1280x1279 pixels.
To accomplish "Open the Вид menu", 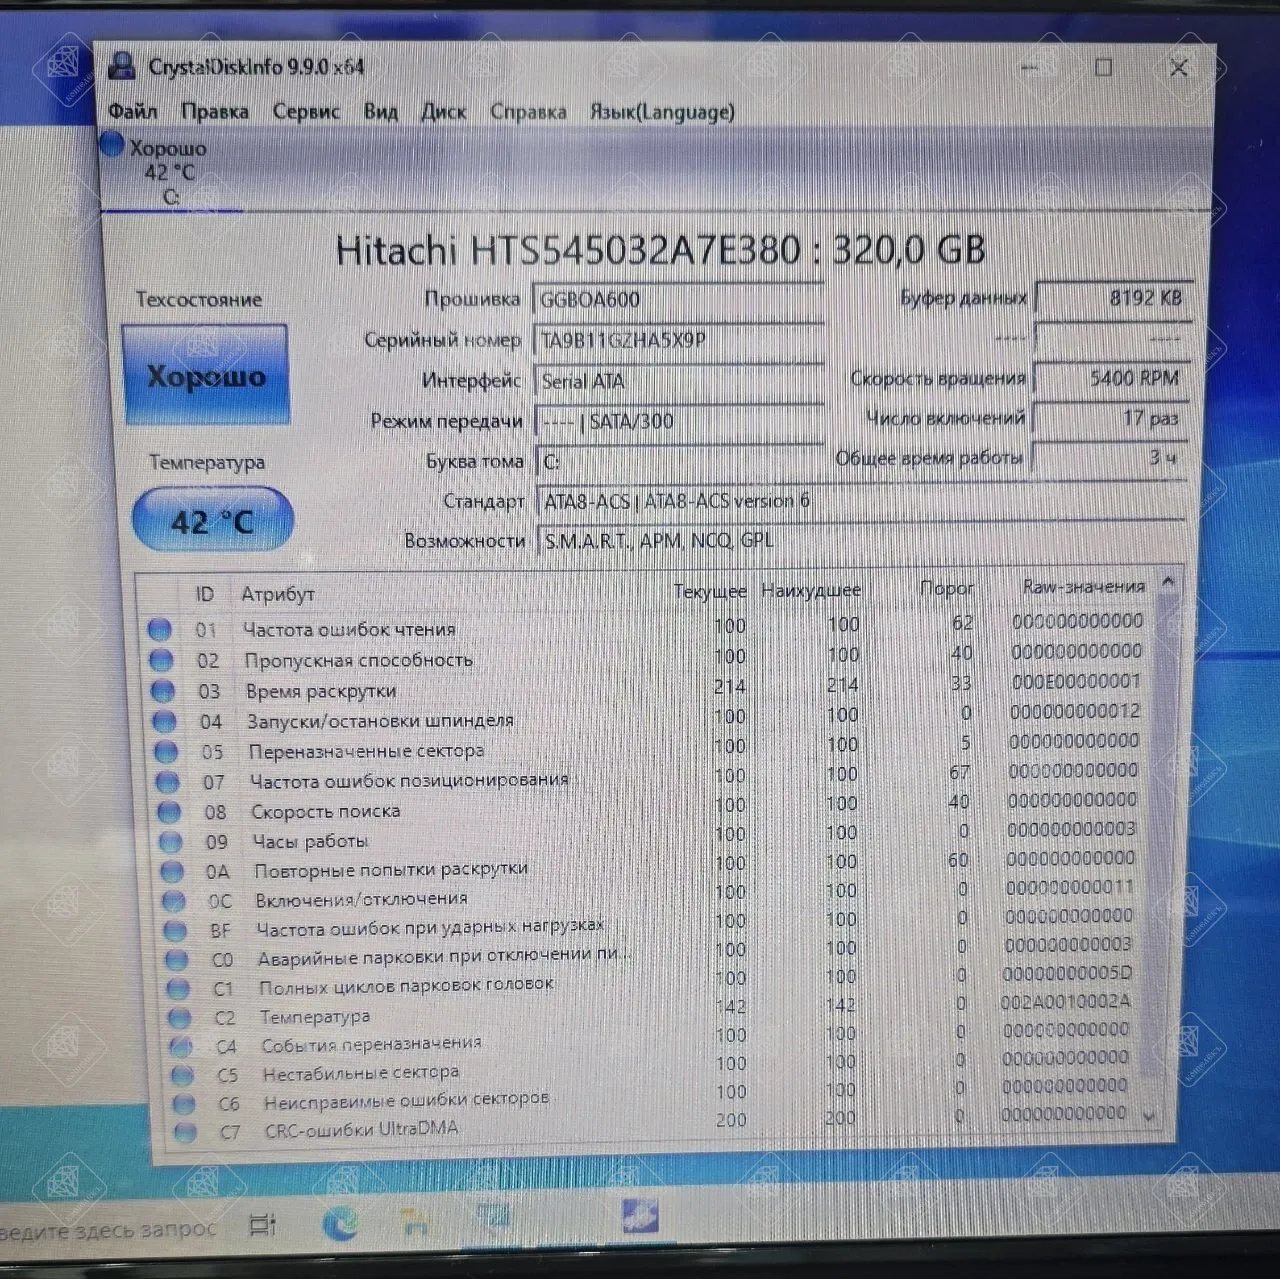I will tap(380, 112).
